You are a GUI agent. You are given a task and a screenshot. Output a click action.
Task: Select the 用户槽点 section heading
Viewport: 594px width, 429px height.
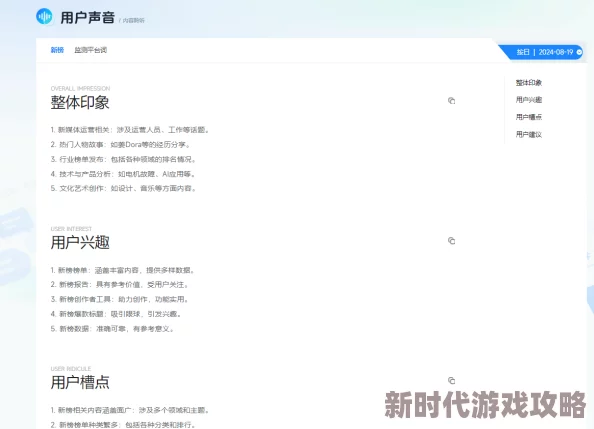(80, 382)
